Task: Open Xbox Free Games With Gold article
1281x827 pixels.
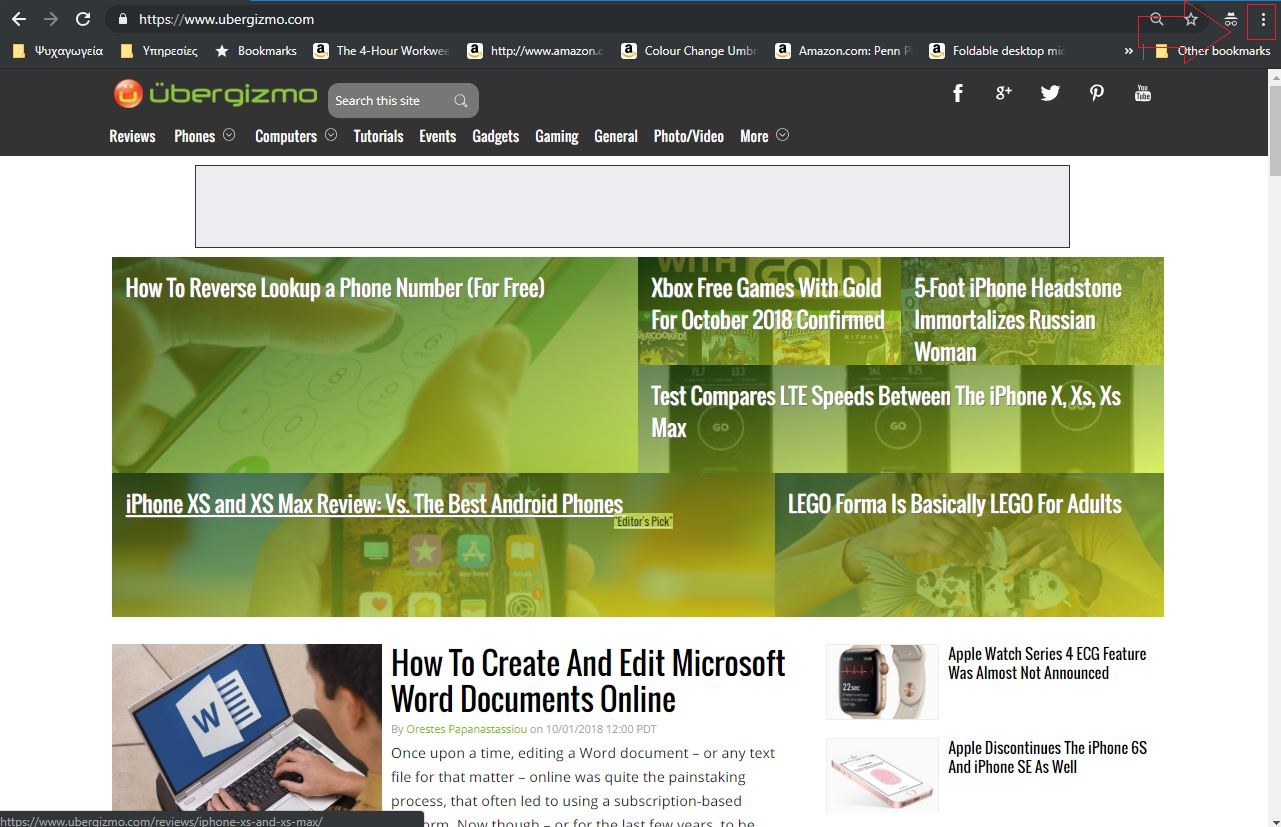Action: pos(768,304)
